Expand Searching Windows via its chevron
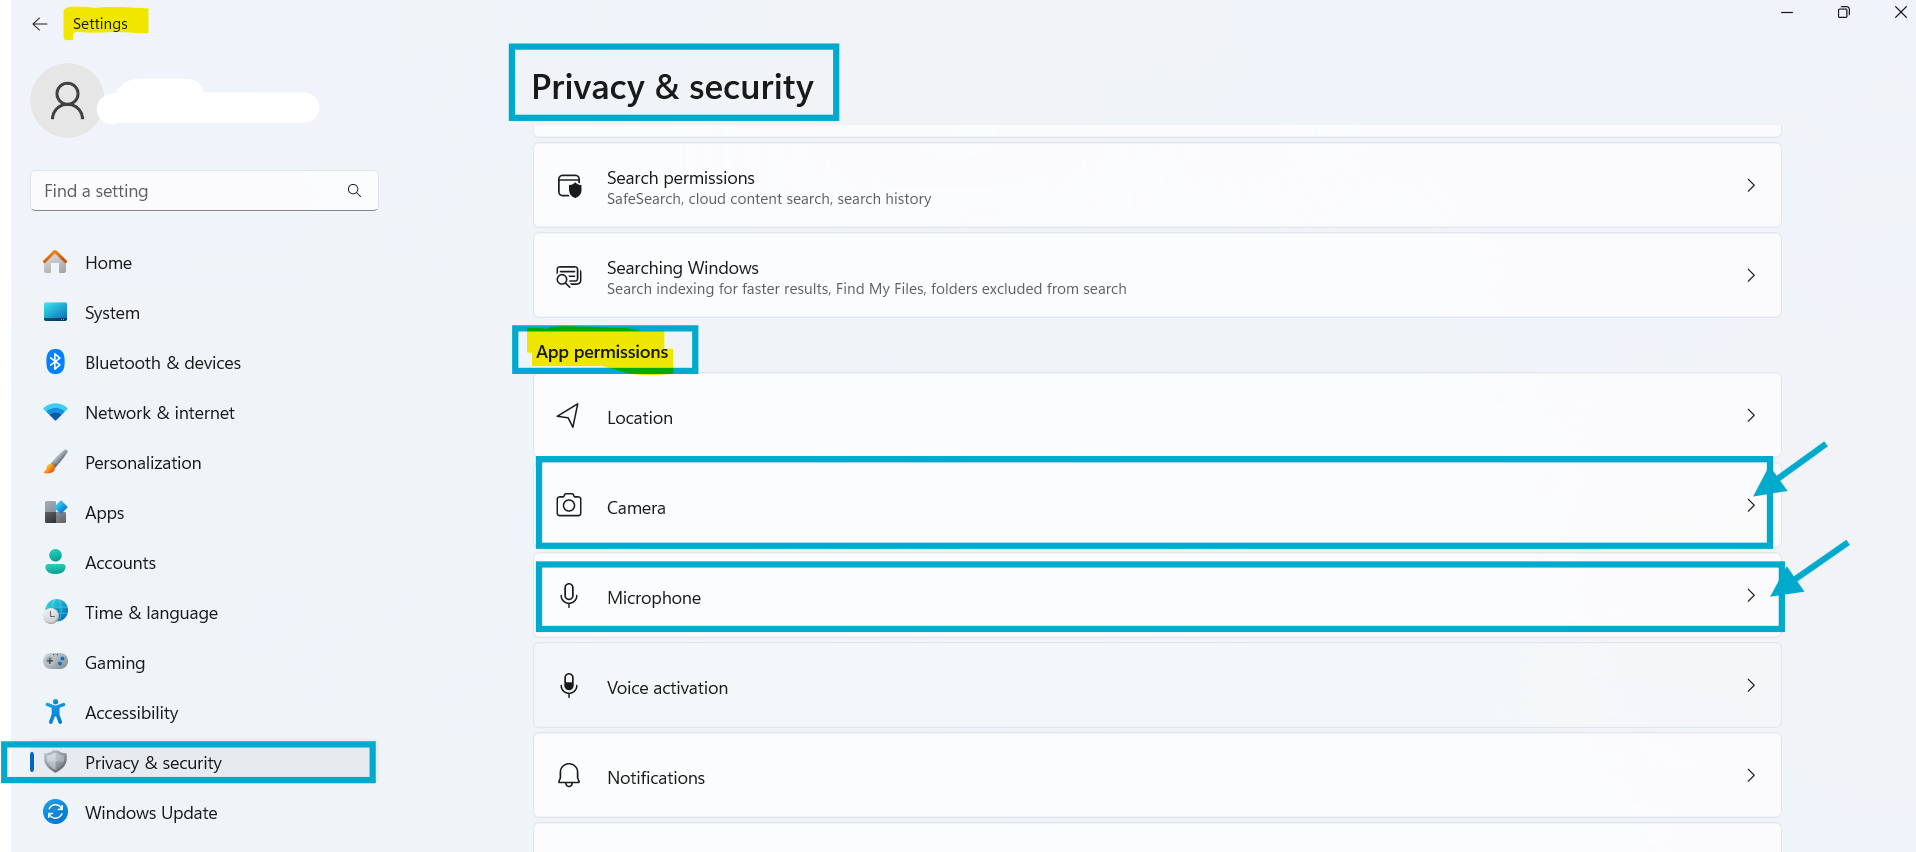The width and height of the screenshot is (1916, 852). point(1751,275)
